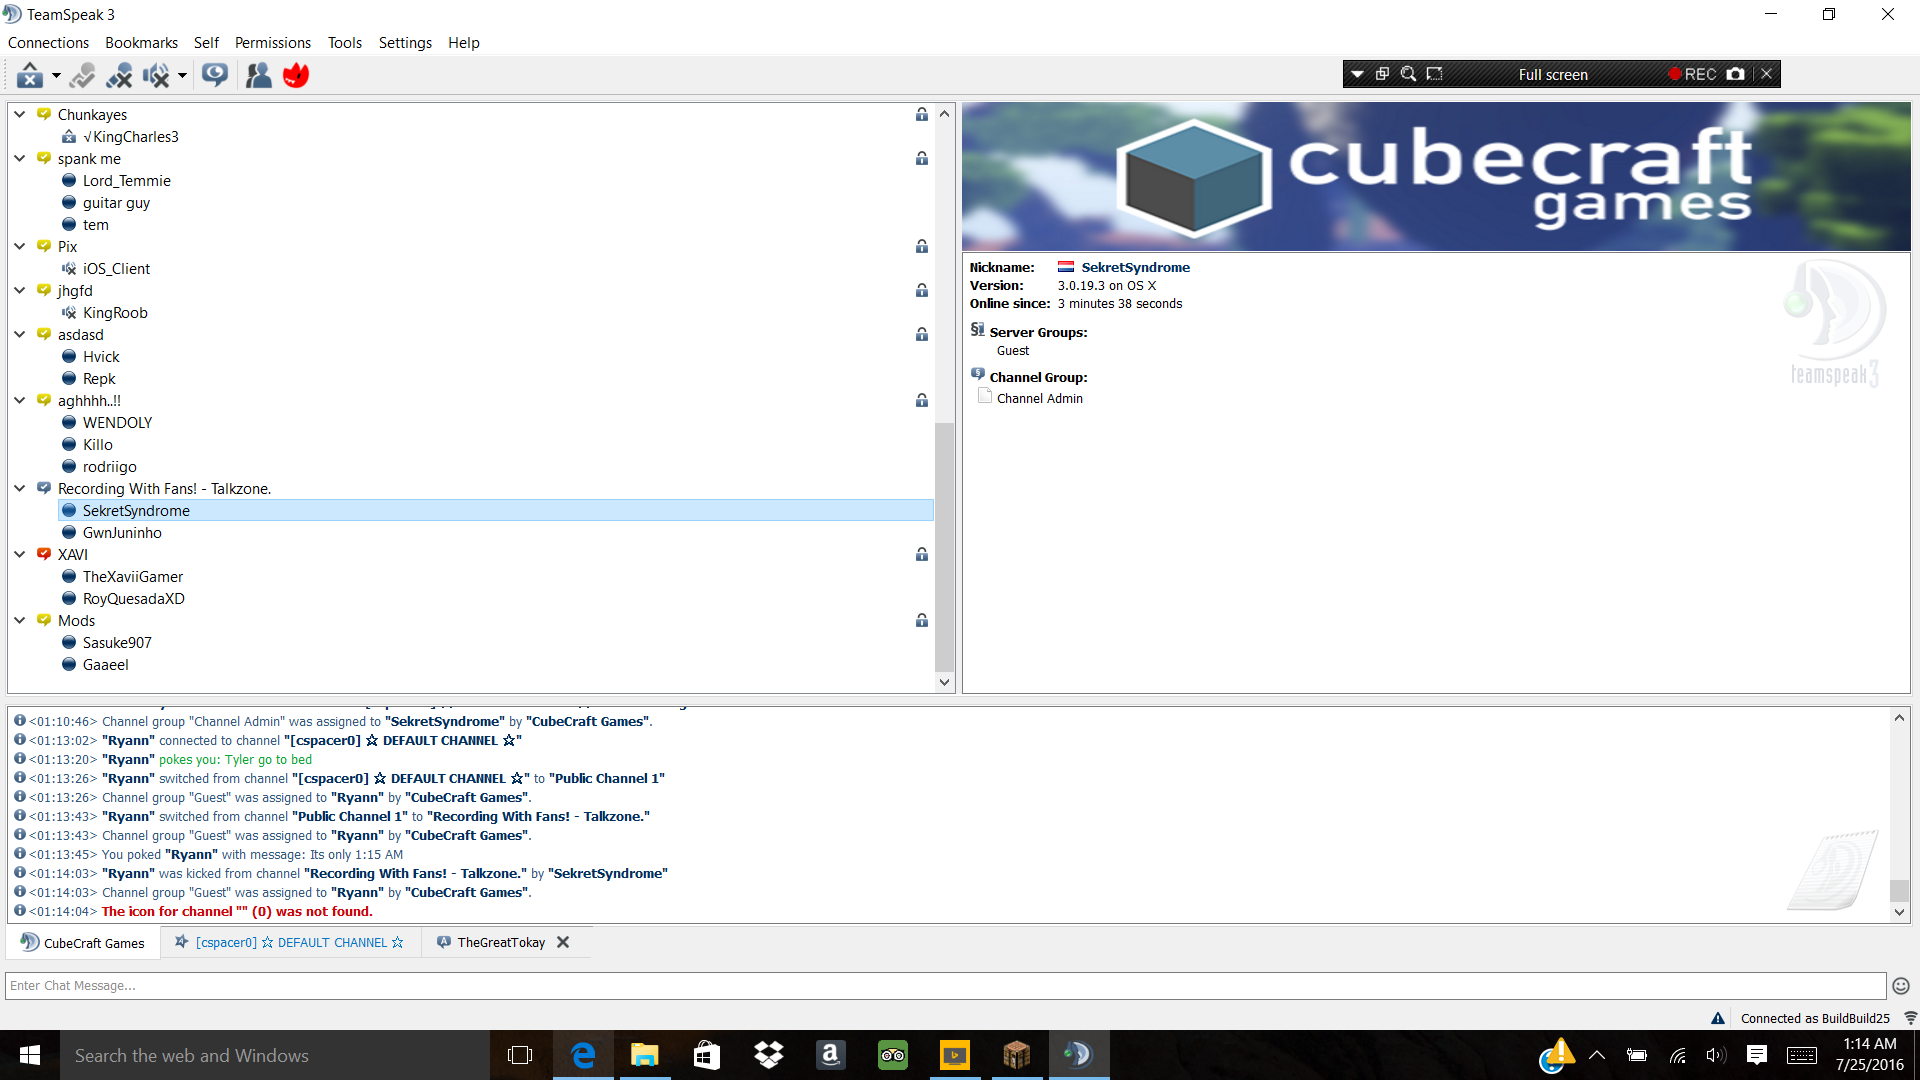Viewport: 1920px width, 1080px height.
Task: Select the SekretSyndrome user row
Action: click(496, 511)
